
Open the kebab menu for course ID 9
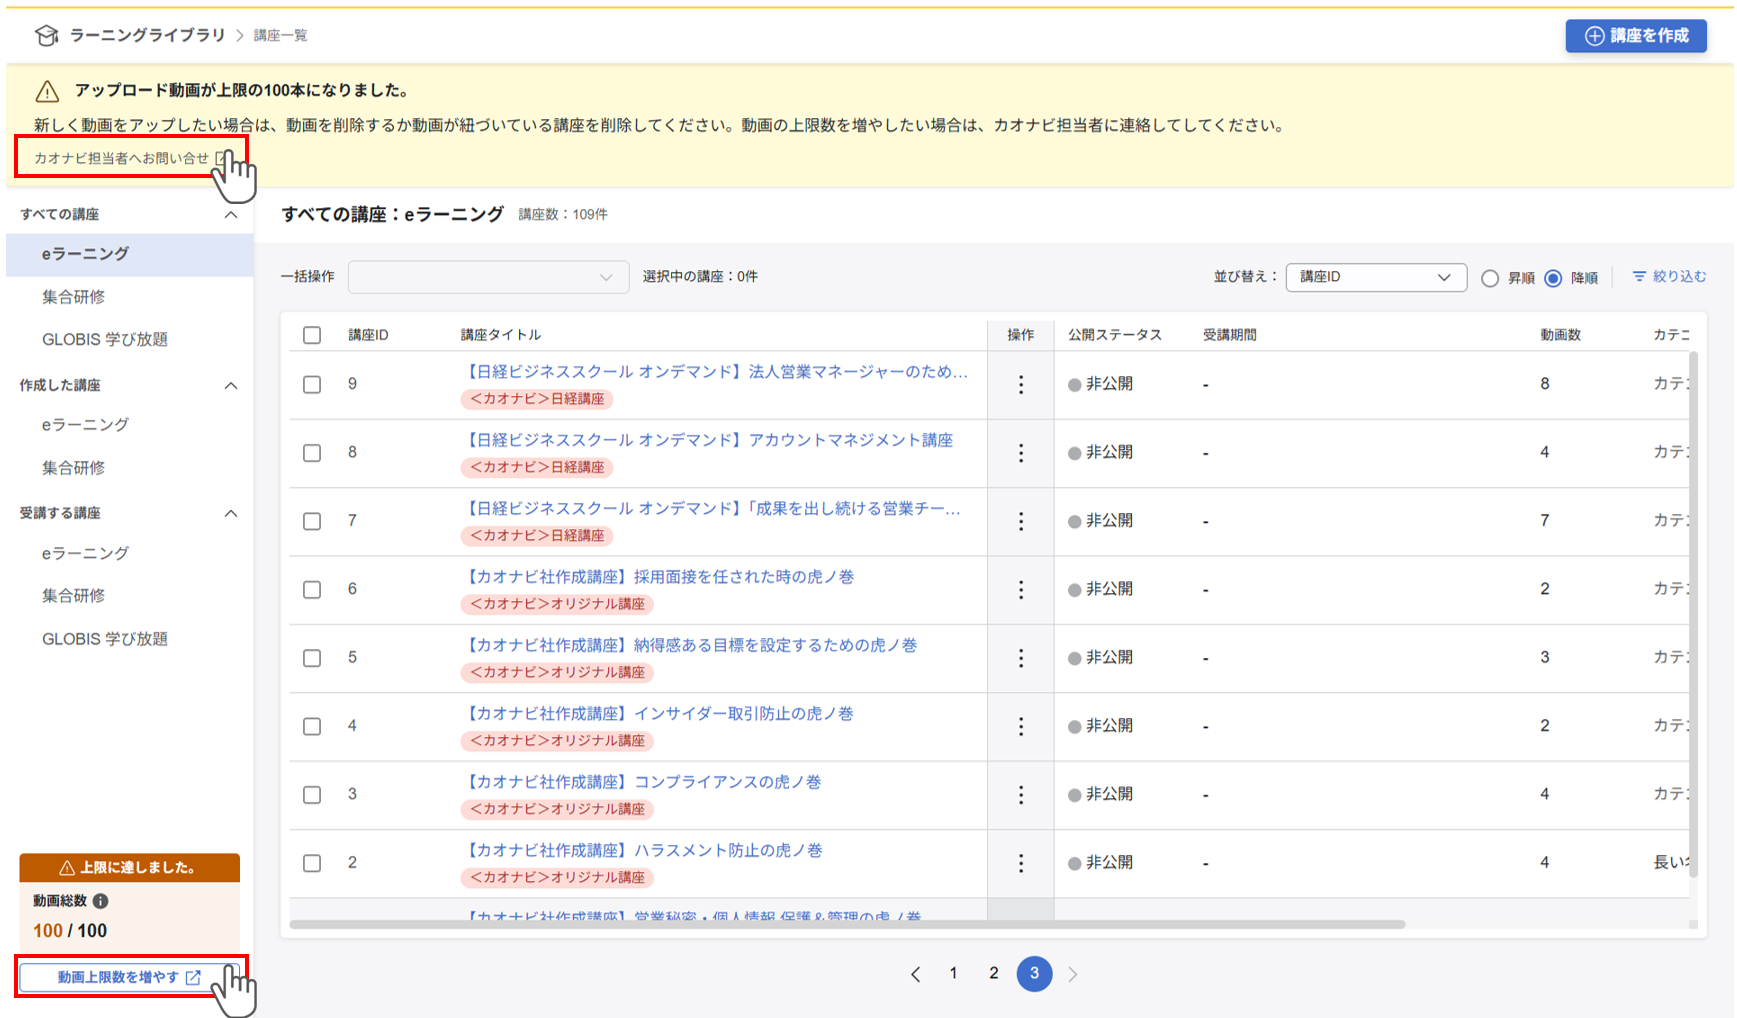[x=1020, y=385]
